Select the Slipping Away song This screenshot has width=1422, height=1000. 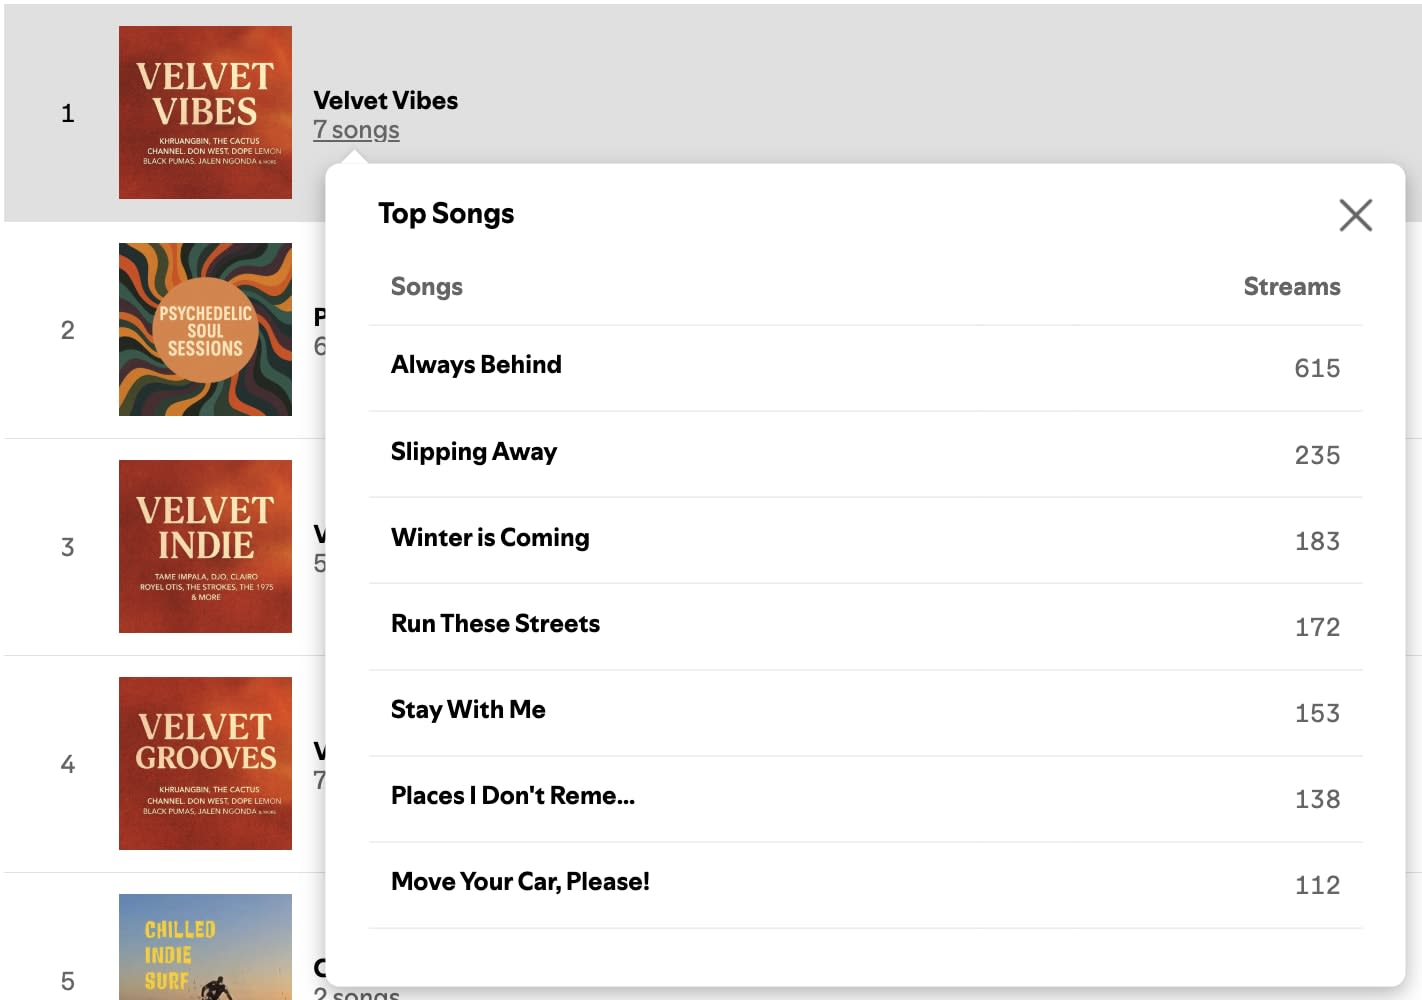(474, 452)
